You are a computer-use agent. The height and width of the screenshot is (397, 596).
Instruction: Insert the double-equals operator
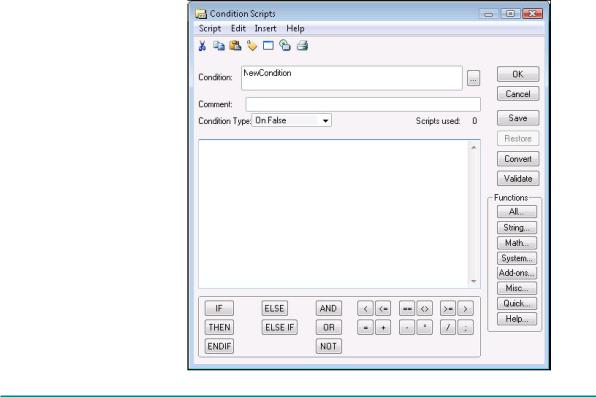tap(407, 309)
